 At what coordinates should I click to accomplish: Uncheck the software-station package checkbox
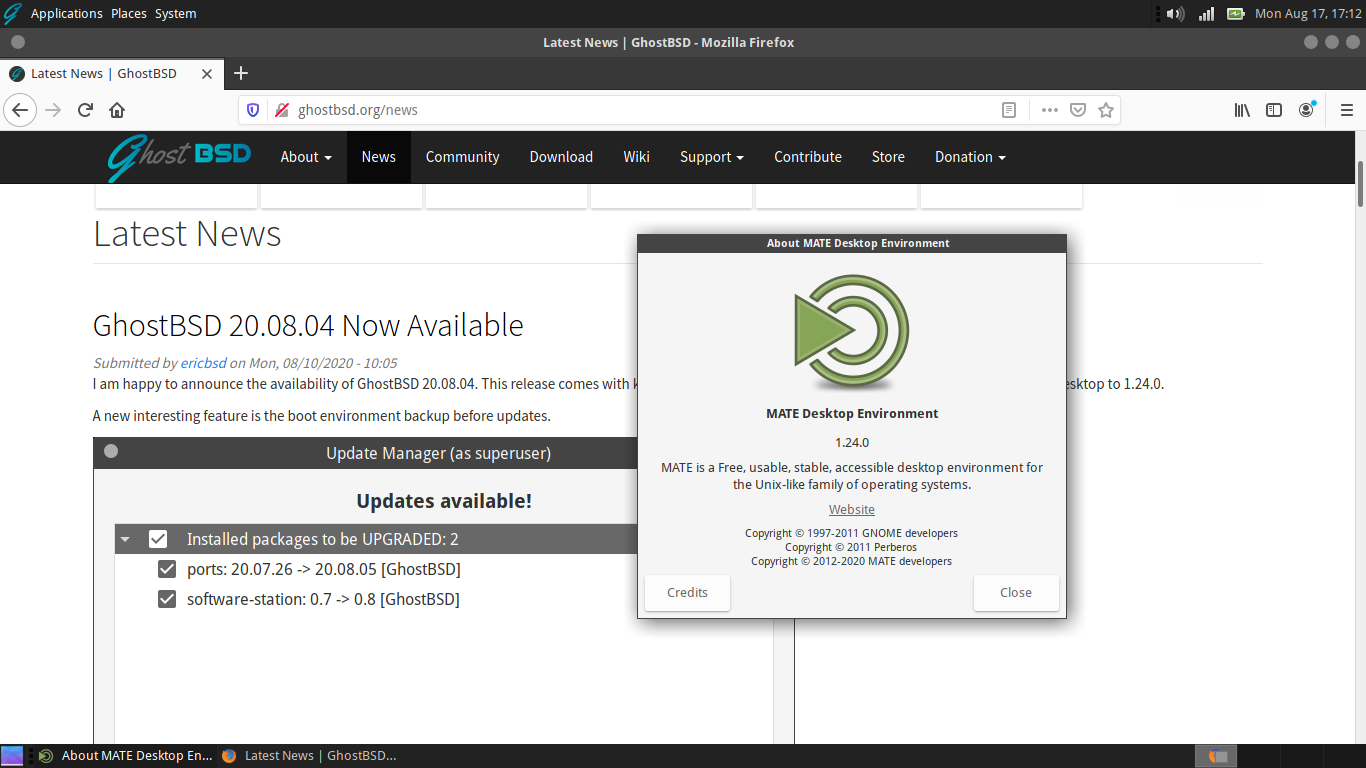tap(167, 599)
